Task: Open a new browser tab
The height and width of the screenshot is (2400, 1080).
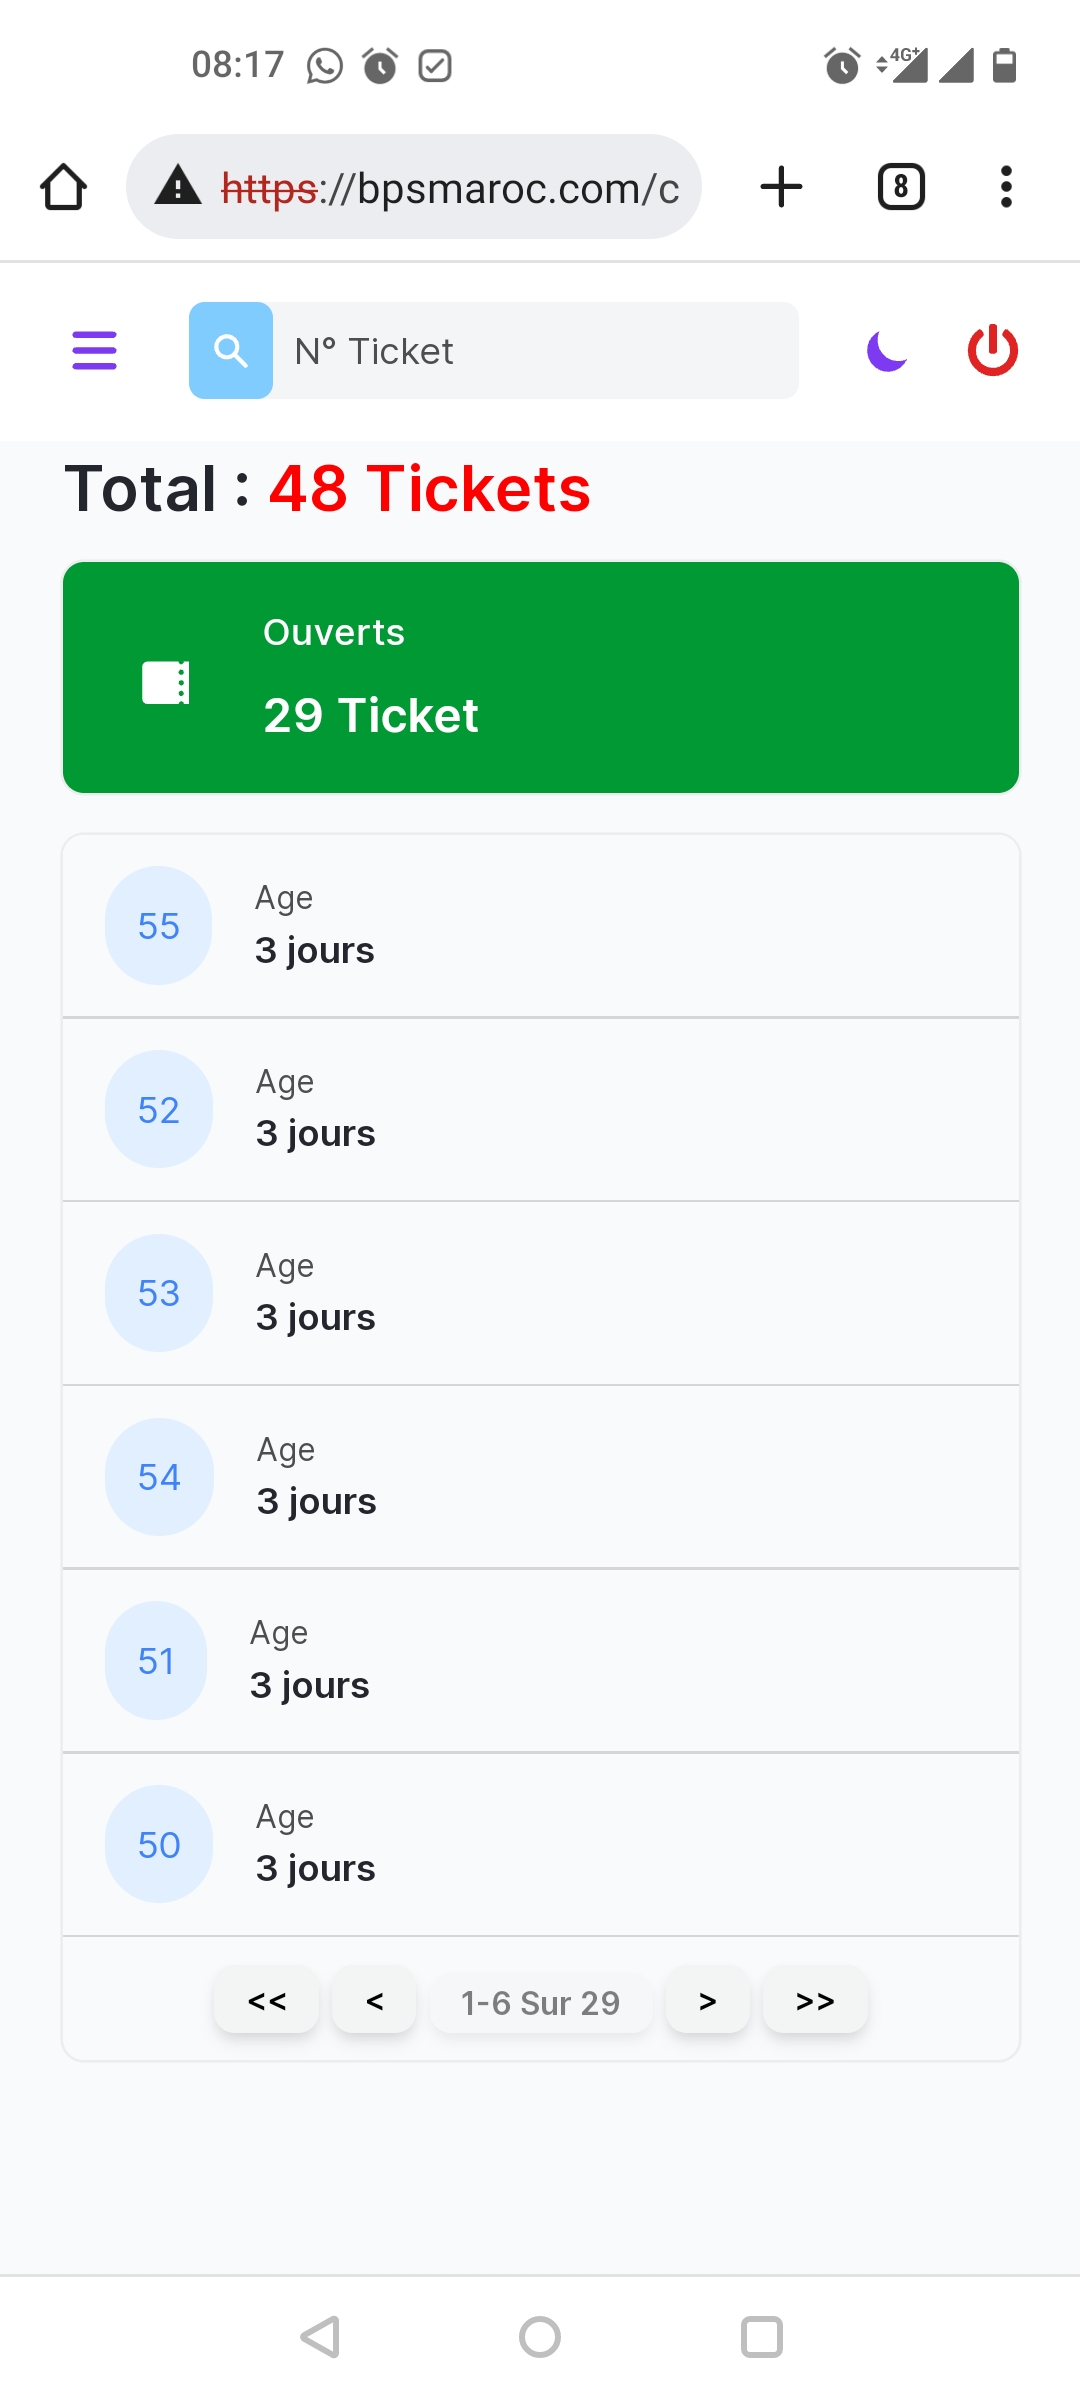Action: tap(781, 187)
